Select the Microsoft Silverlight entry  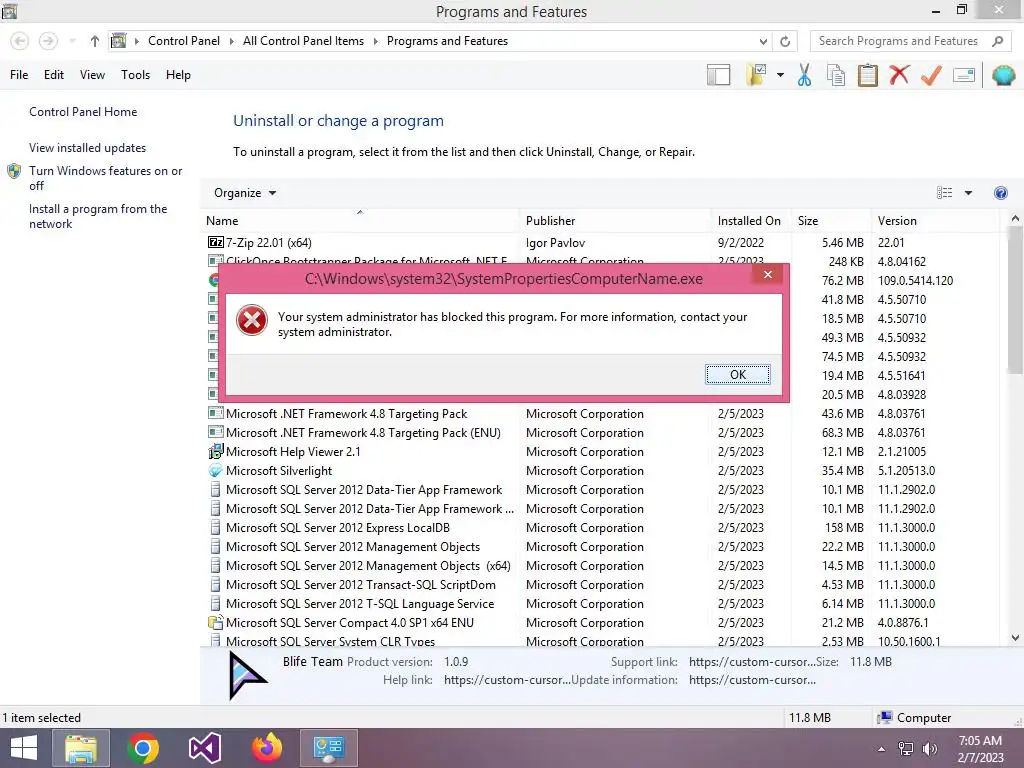click(x=603, y=470)
